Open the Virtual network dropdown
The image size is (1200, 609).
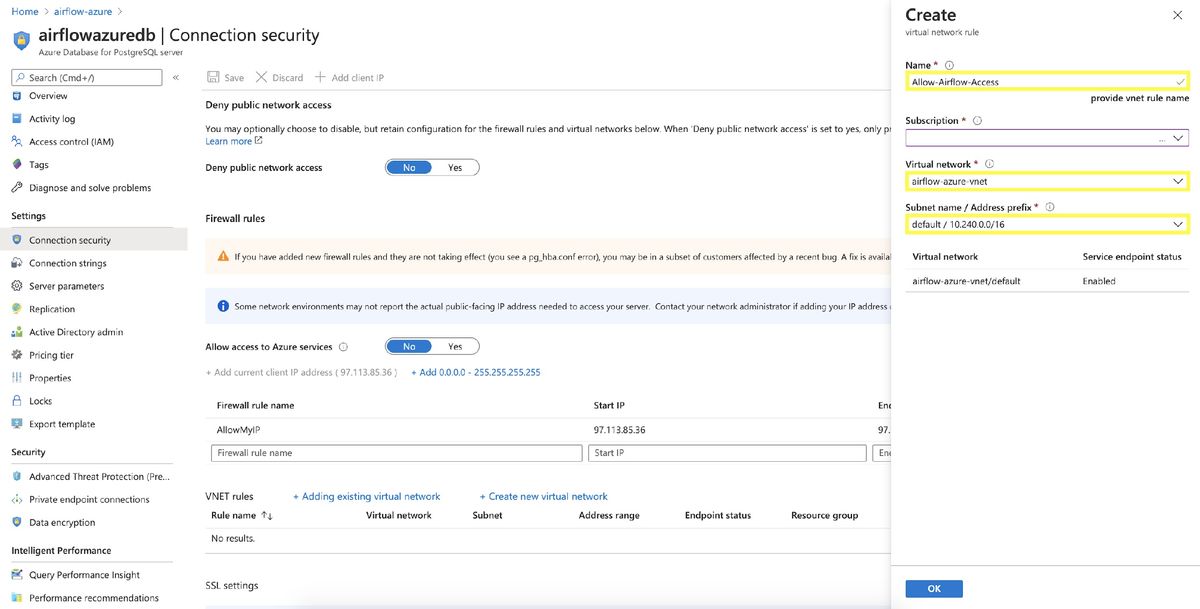1047,181
